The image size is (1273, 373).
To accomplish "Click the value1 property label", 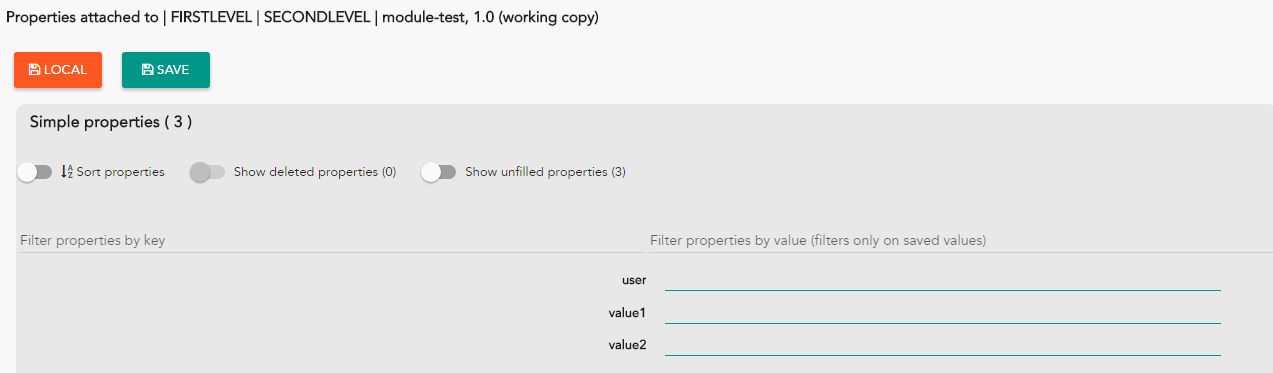I will click(x=627, y=313).
